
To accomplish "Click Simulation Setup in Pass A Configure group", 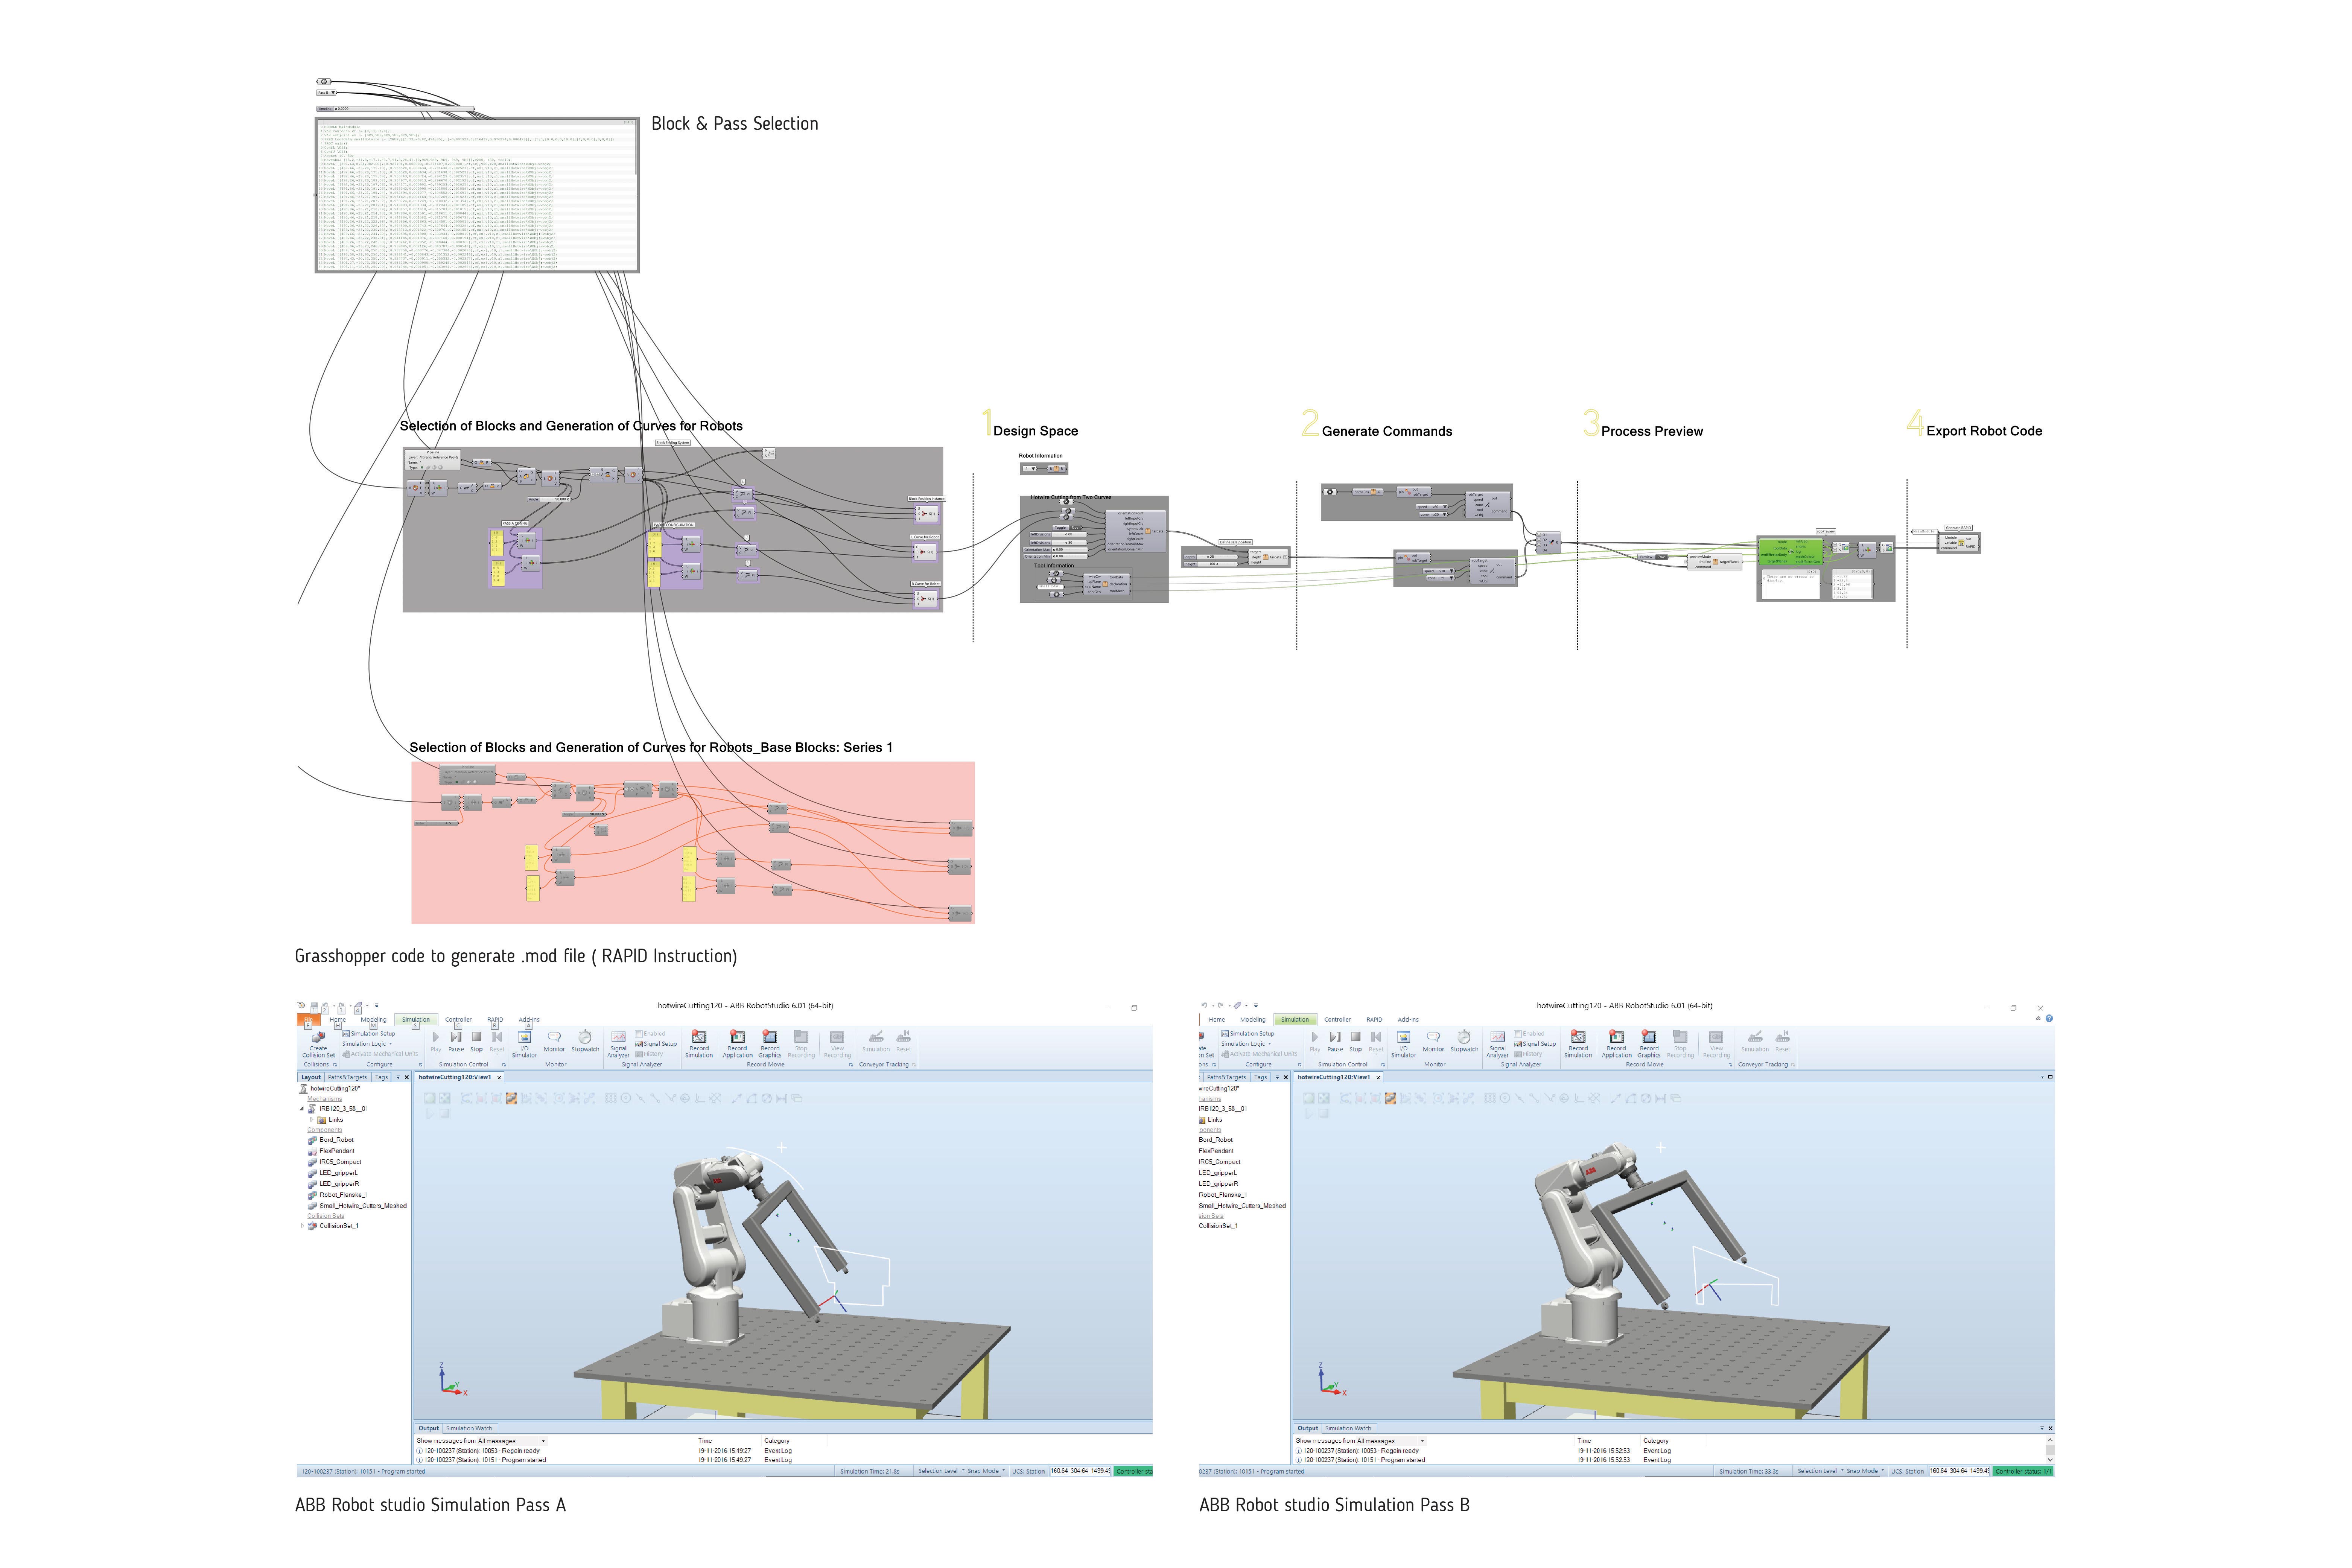I will click(x=369, y=1034).
